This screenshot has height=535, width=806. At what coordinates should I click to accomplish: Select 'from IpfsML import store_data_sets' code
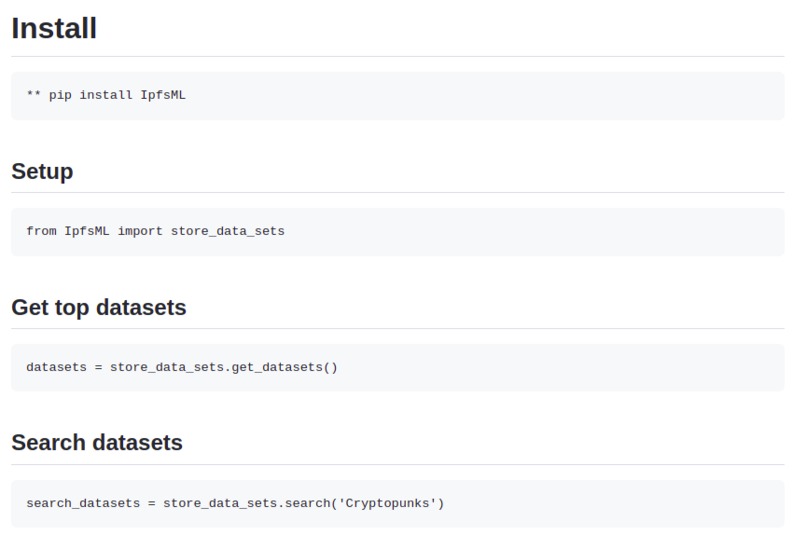(155, 231)
